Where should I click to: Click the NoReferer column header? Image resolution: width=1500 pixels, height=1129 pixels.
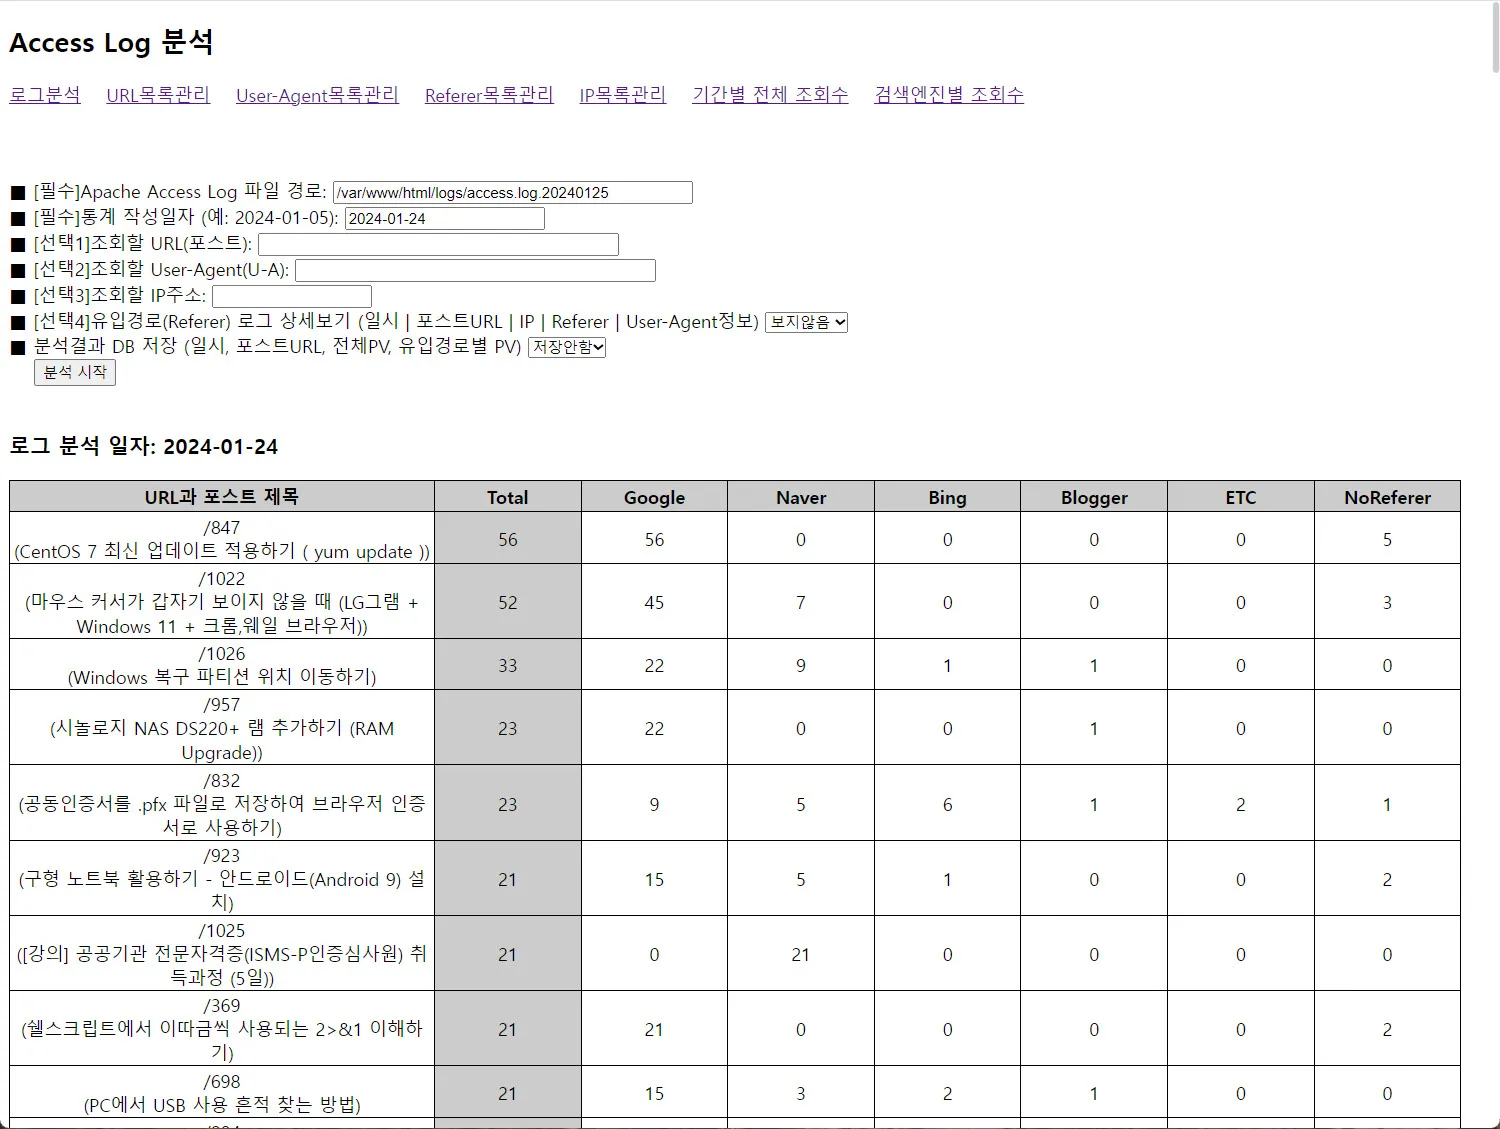(1387, 497)
